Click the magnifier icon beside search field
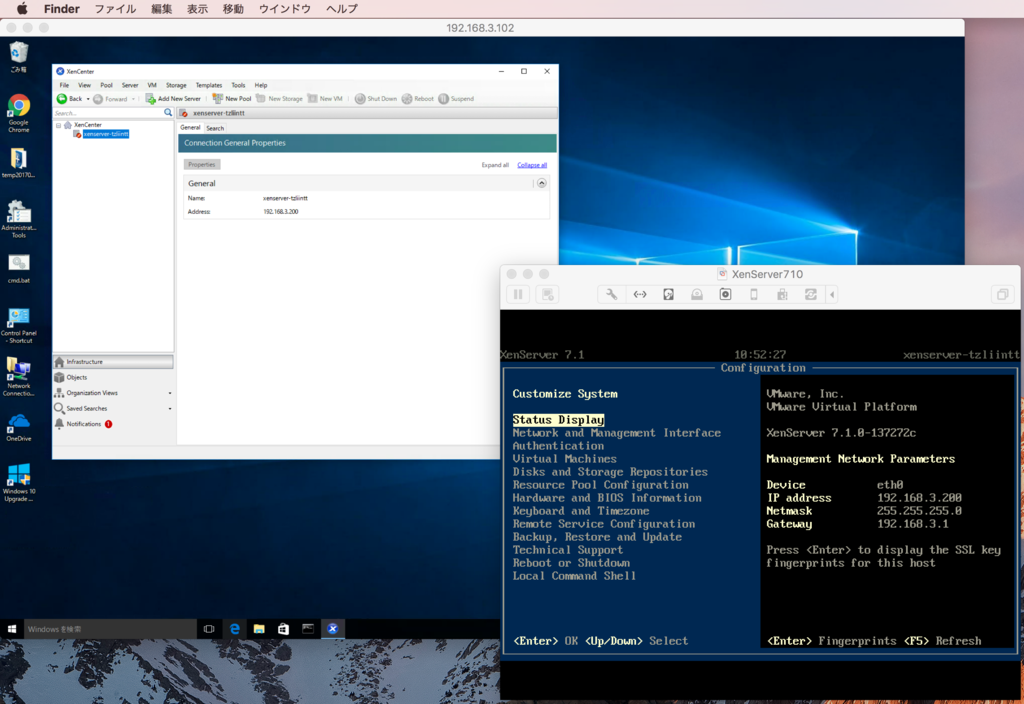The width and height of the screenshot is (1024, 704). coord(168,112)
